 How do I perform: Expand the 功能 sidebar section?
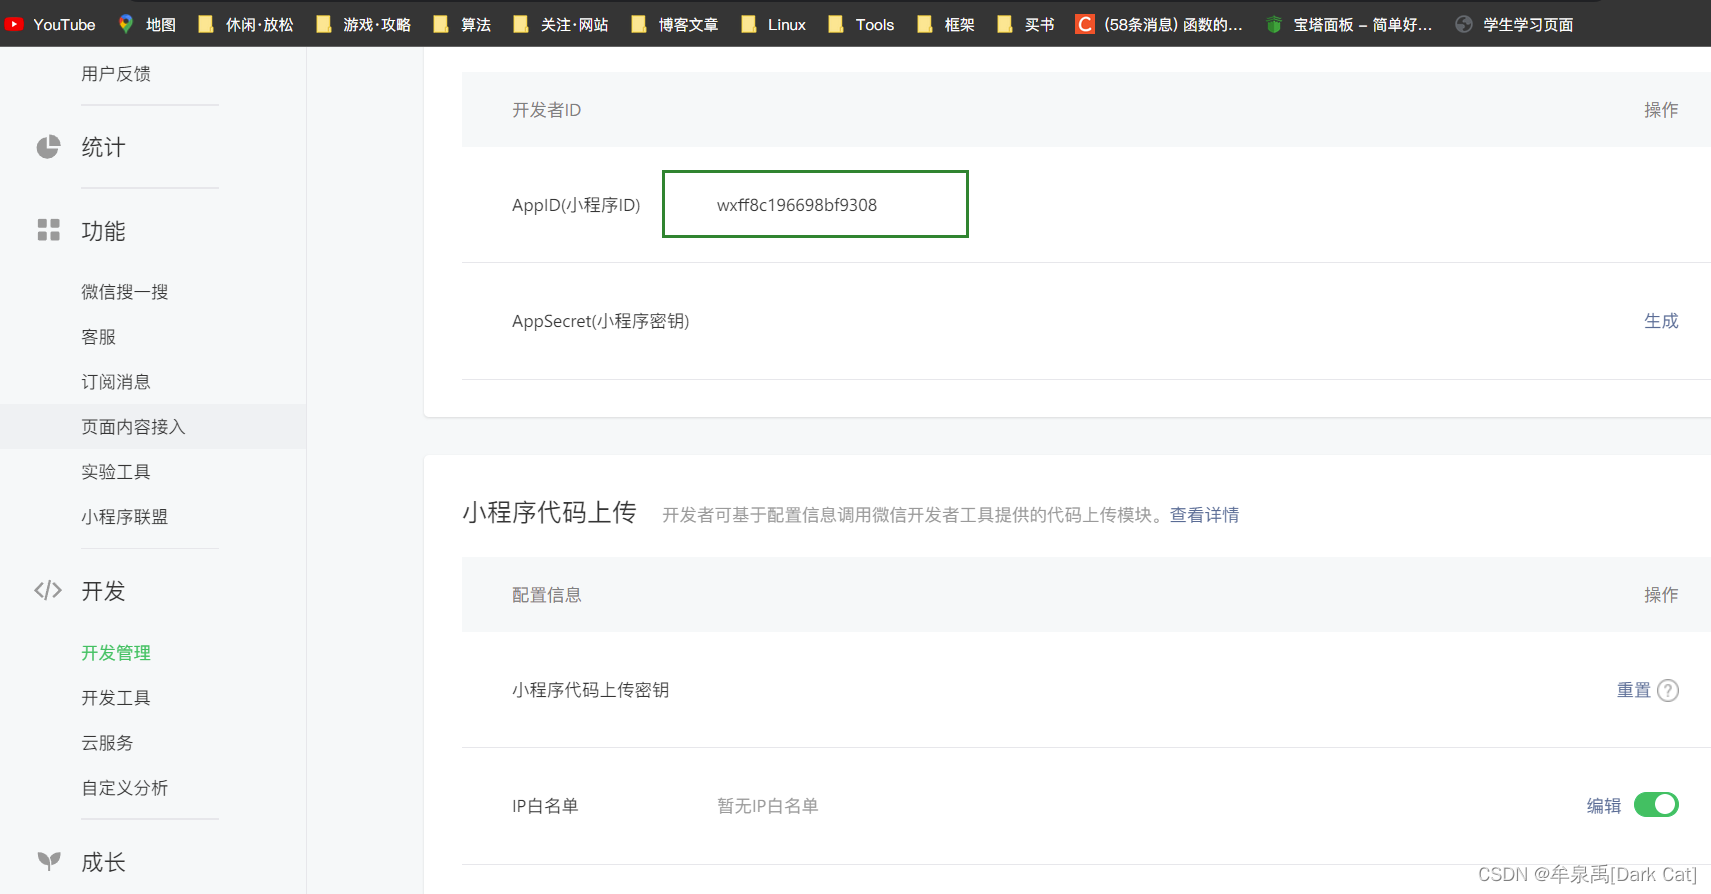103,231
